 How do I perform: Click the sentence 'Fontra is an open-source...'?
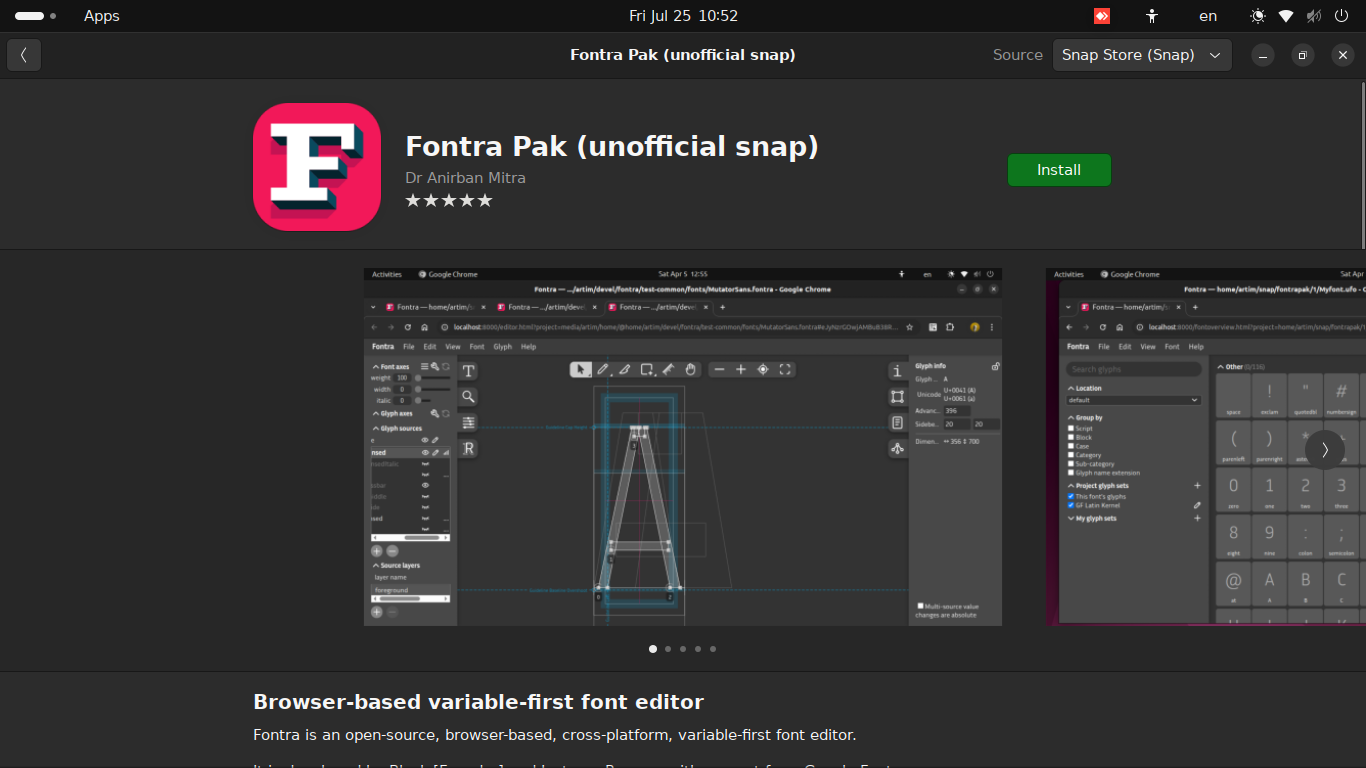click(555, 735)
